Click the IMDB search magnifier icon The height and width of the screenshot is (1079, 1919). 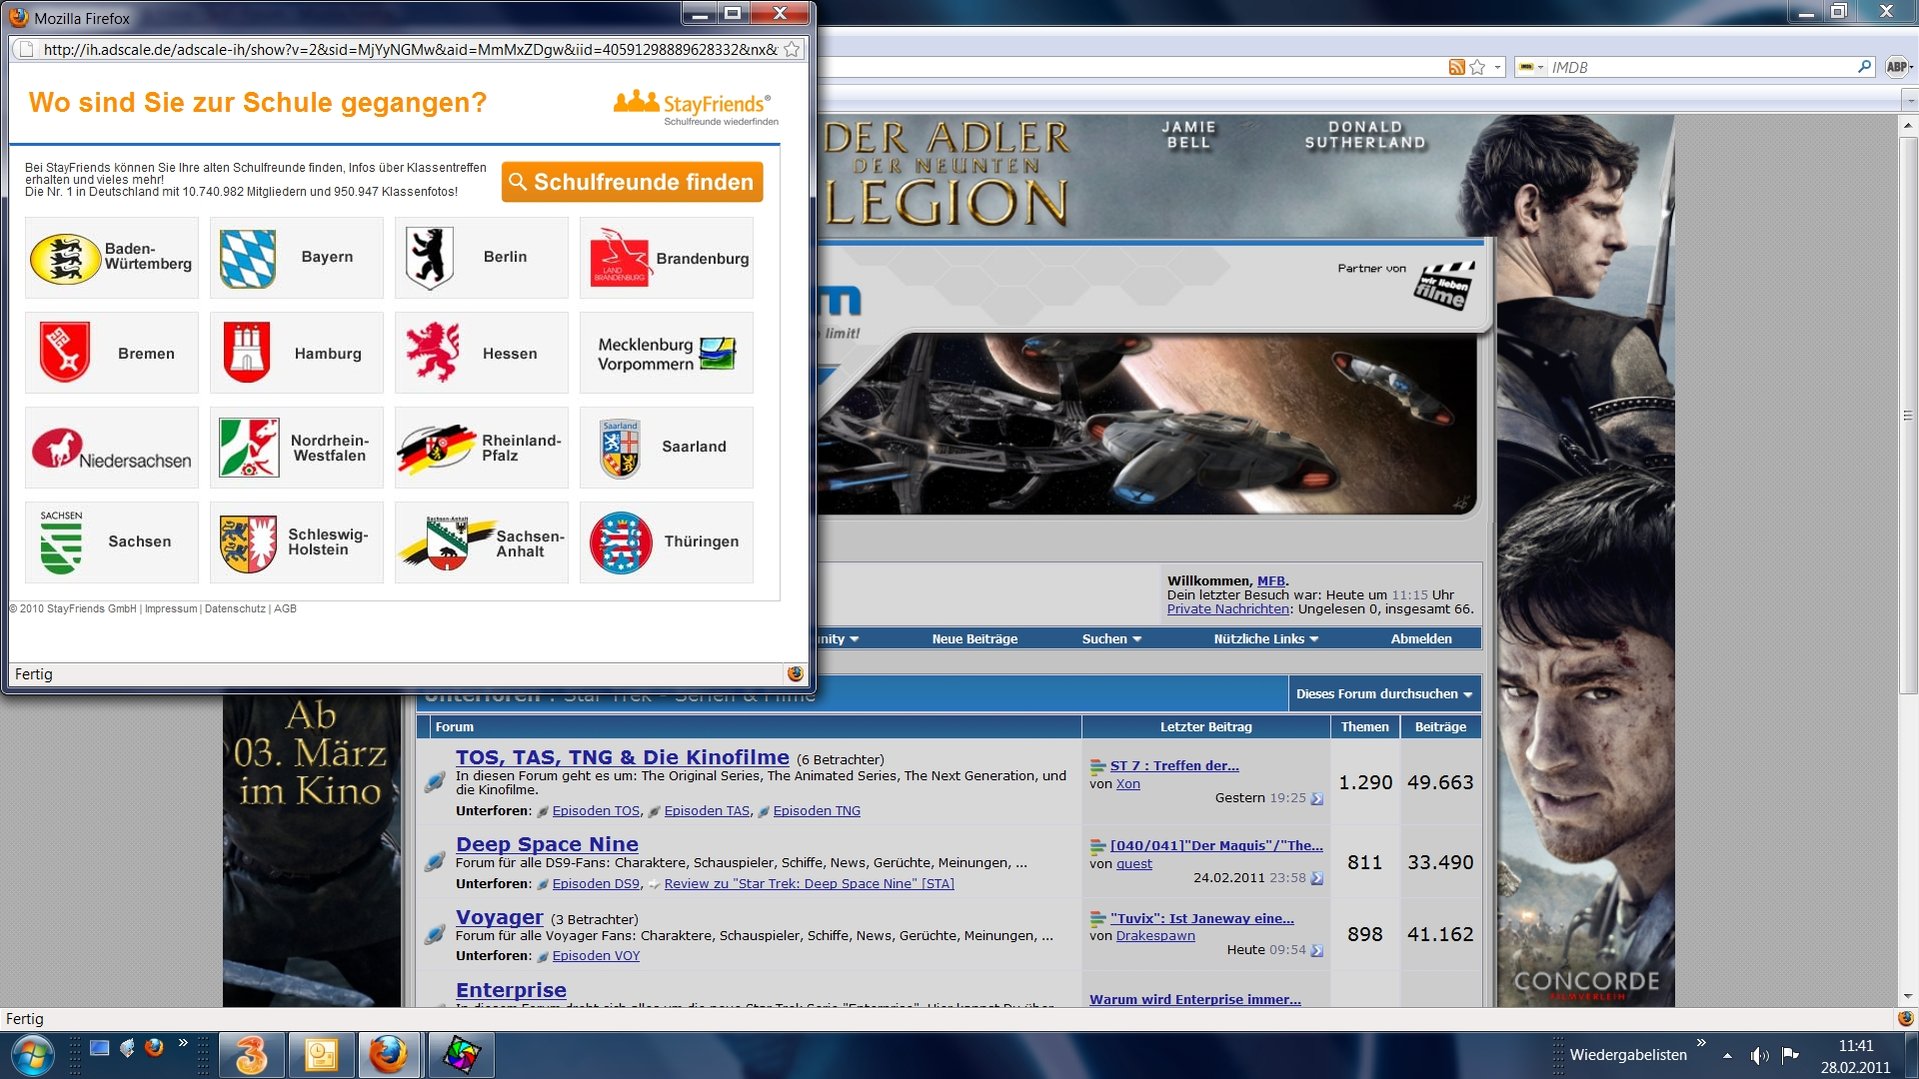[x=1864, y=67]
